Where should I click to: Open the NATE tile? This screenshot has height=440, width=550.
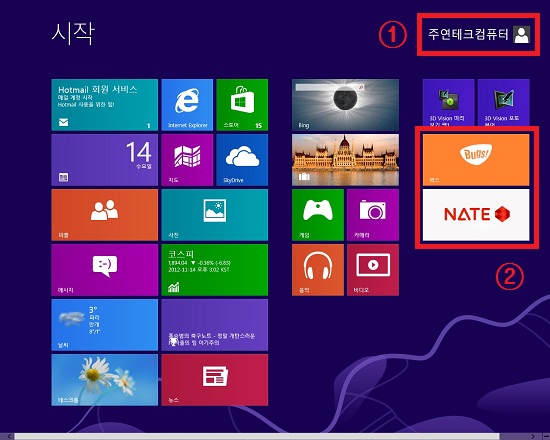[x=476, y=215]
